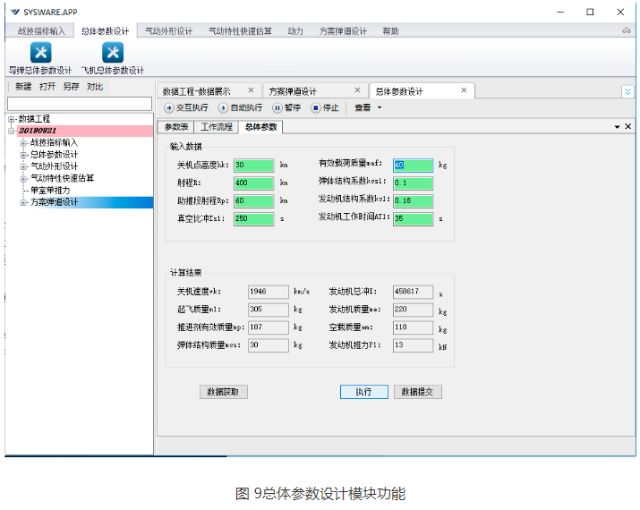Pause execution with the 暂停 button

tap(286, 108)
